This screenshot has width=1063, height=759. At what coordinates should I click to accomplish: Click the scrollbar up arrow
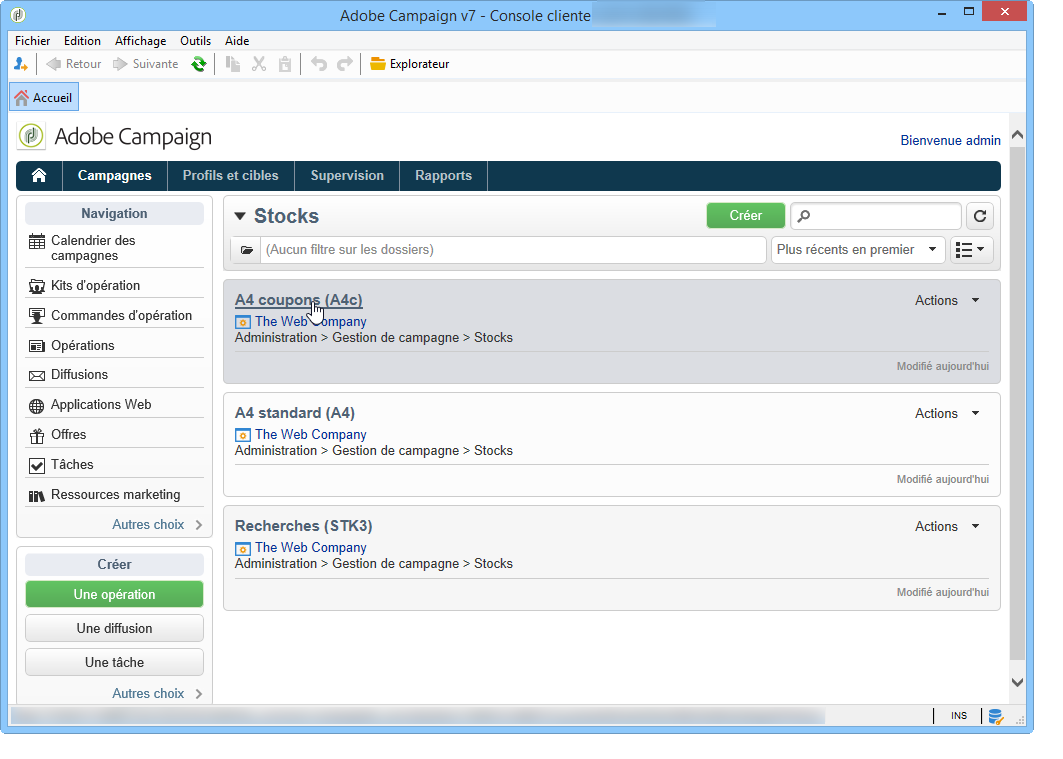1017,135
